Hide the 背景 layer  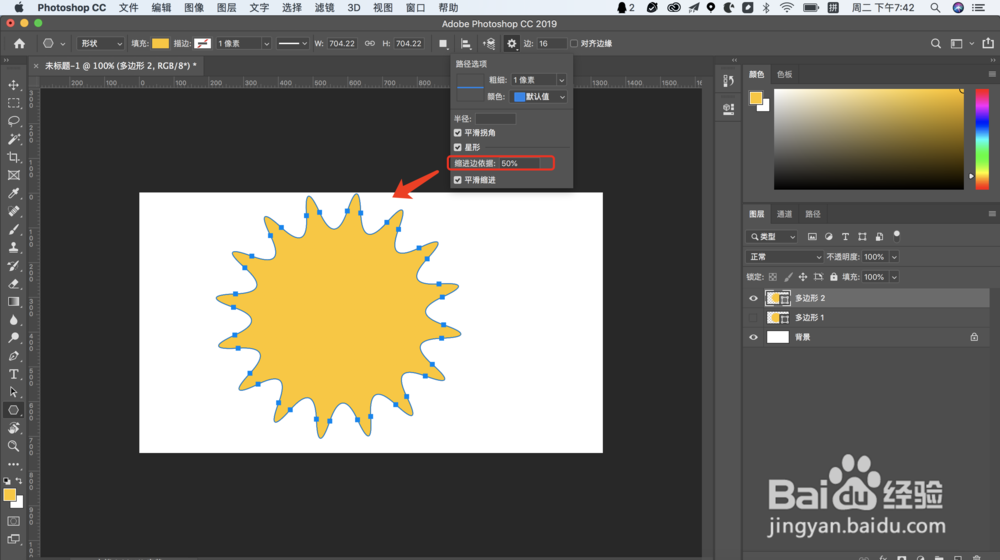pos(753,337)
